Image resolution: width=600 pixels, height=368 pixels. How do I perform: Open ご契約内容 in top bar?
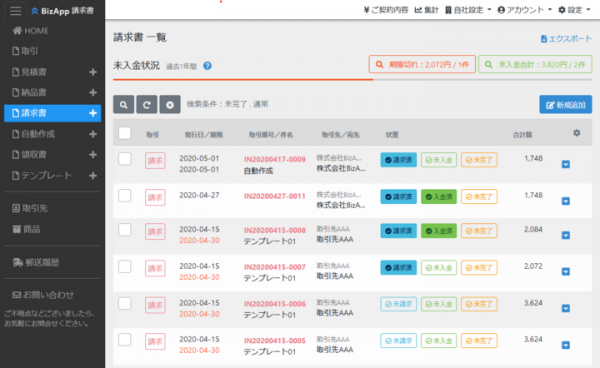coord(386,10)
